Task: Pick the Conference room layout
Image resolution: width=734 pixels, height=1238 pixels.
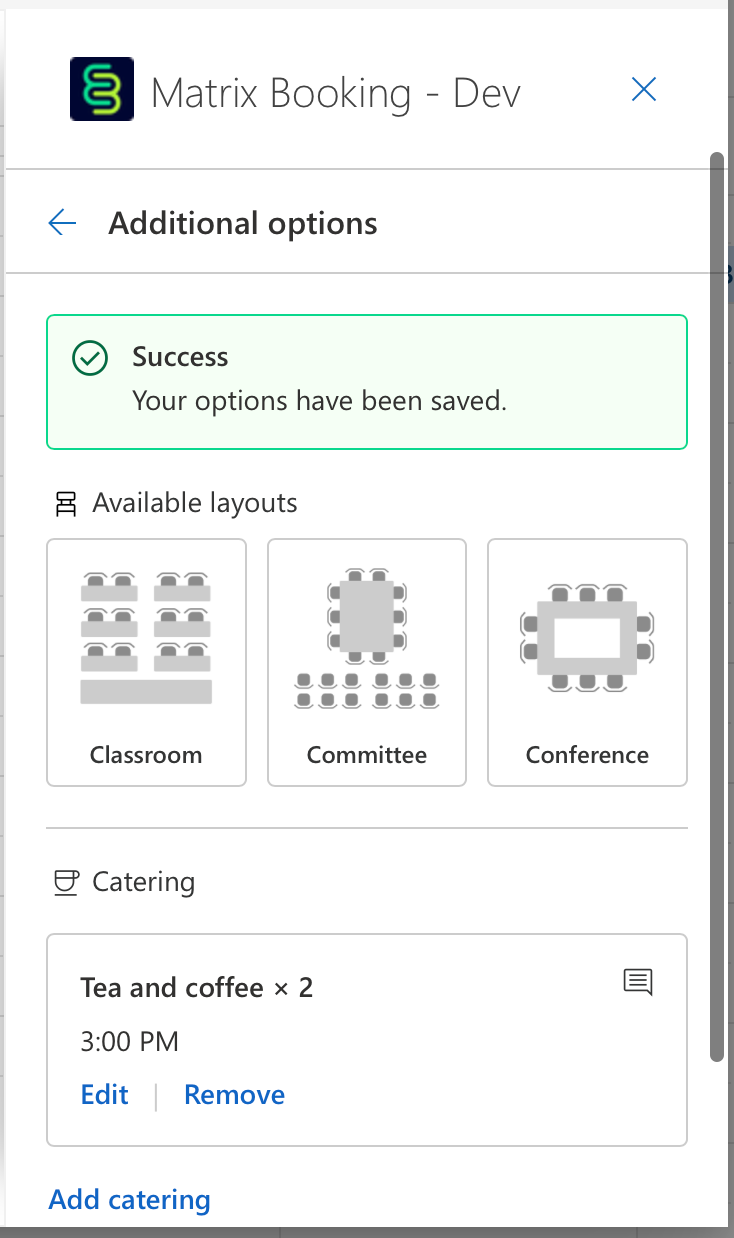Action: pyautogui.click(x=587, y=662)
